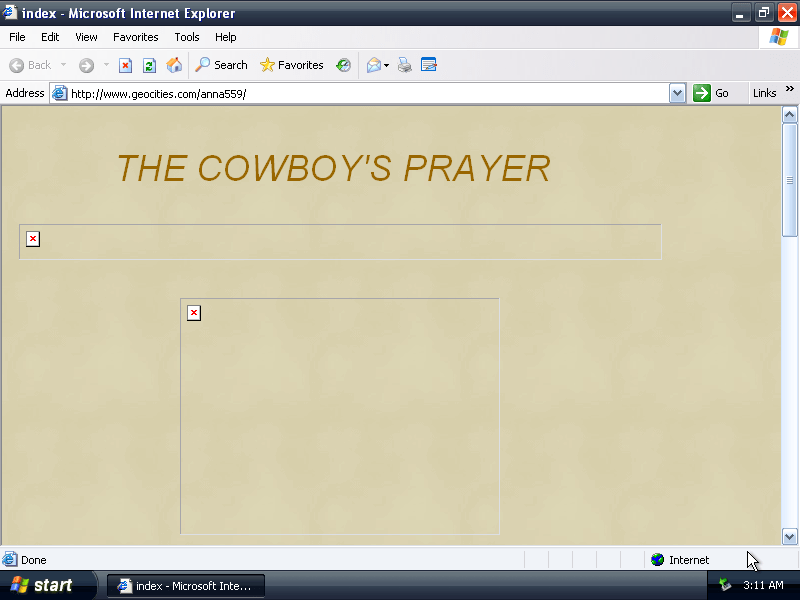
Task: Click the Mail envelope icon
Action: [373, 65]
